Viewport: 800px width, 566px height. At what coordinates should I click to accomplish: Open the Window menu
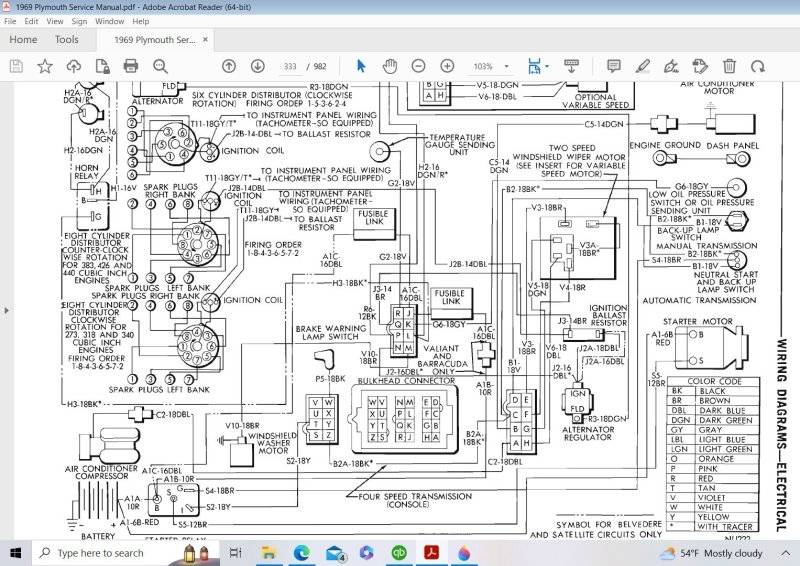coord(110,21)
